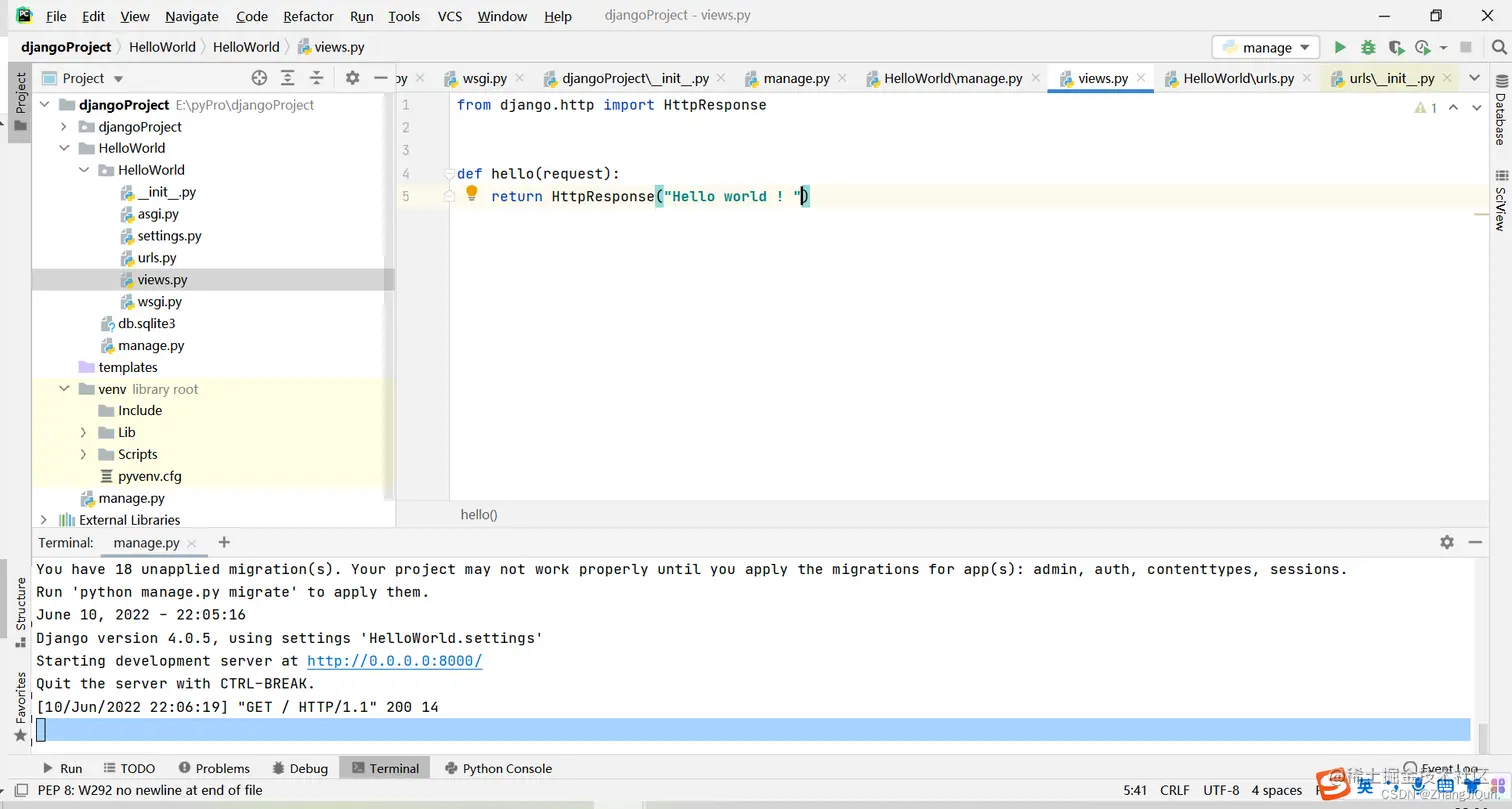Open the manage run configuration dropdown
1512x809 pixels.
[1266, 47]
